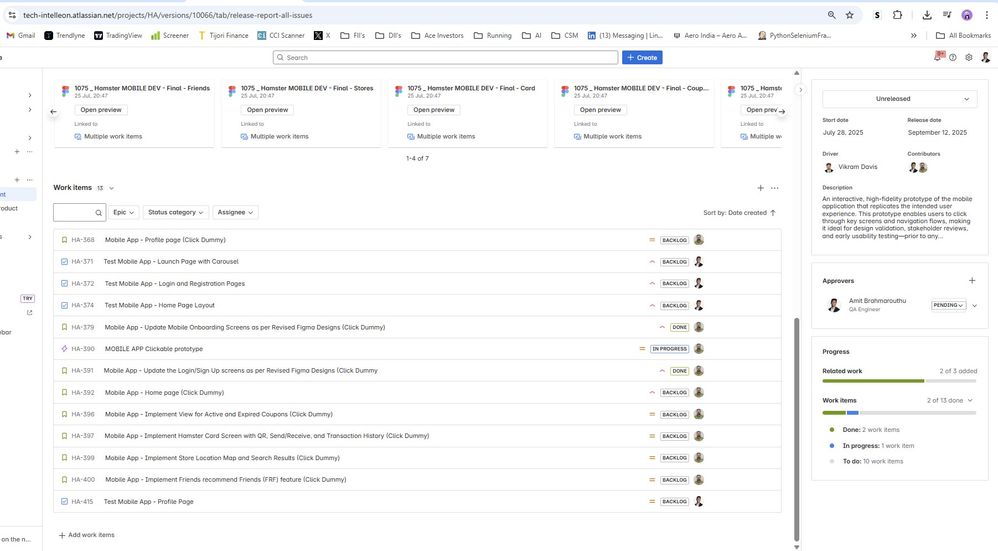Viewport: 998px width, 551px height.
Task: Expand 2 of 13 done chevron
Action: click(x=970, y=400)
